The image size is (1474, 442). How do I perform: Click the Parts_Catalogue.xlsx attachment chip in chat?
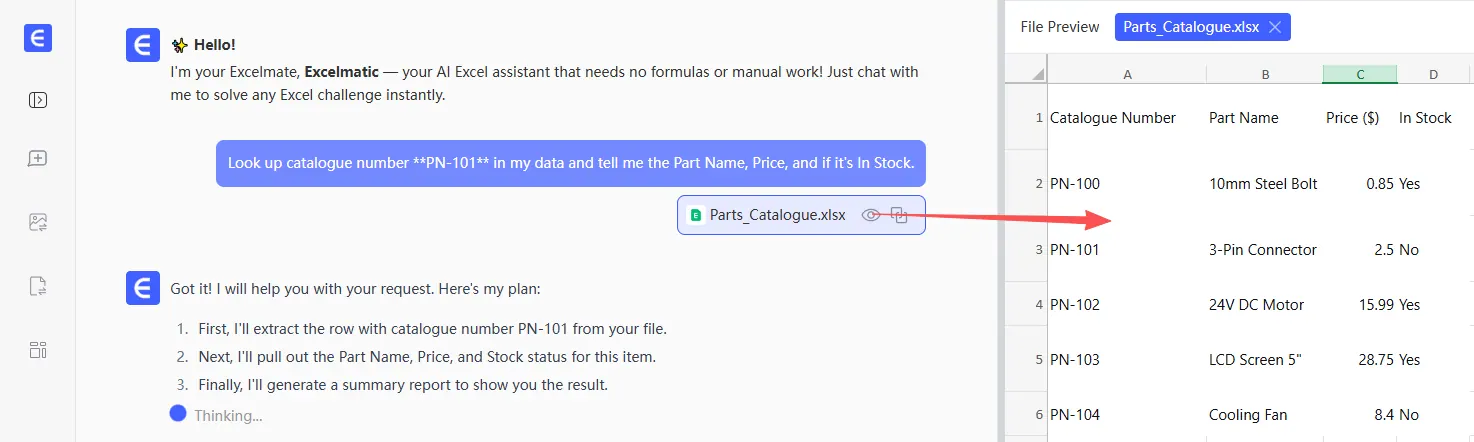point(777,215)
